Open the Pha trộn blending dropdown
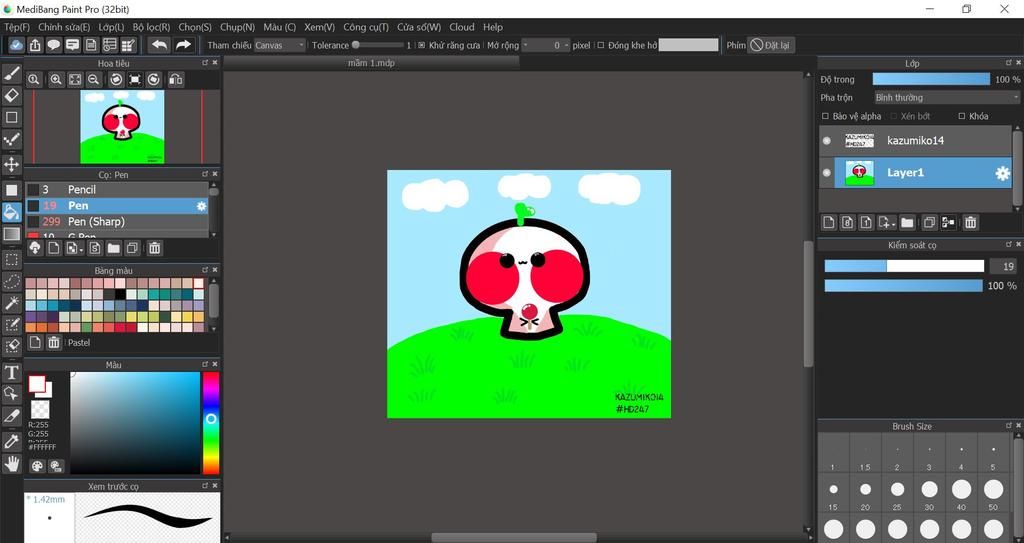This screenshot has height=543, width=1024. [x=947, y=97]
